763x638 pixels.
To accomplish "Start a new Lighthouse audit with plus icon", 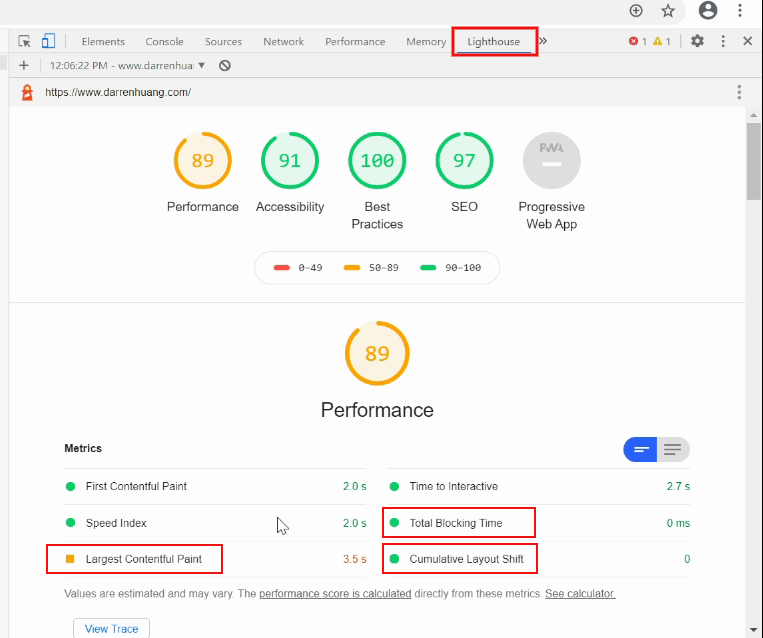I will (24, 65).
